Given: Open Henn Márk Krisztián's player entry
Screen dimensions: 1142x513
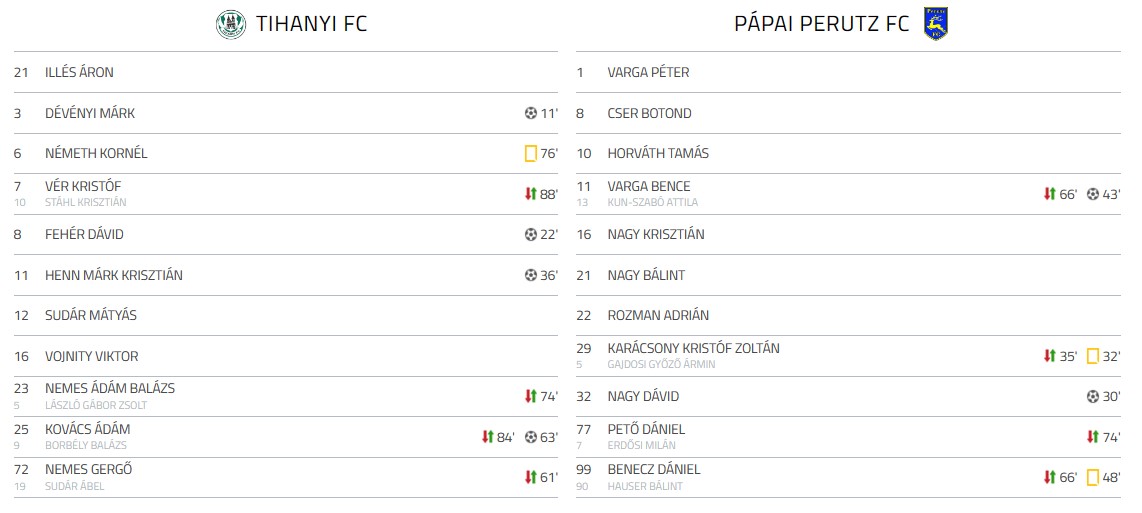Looking at the screenshot, I should tap(114, 276).
